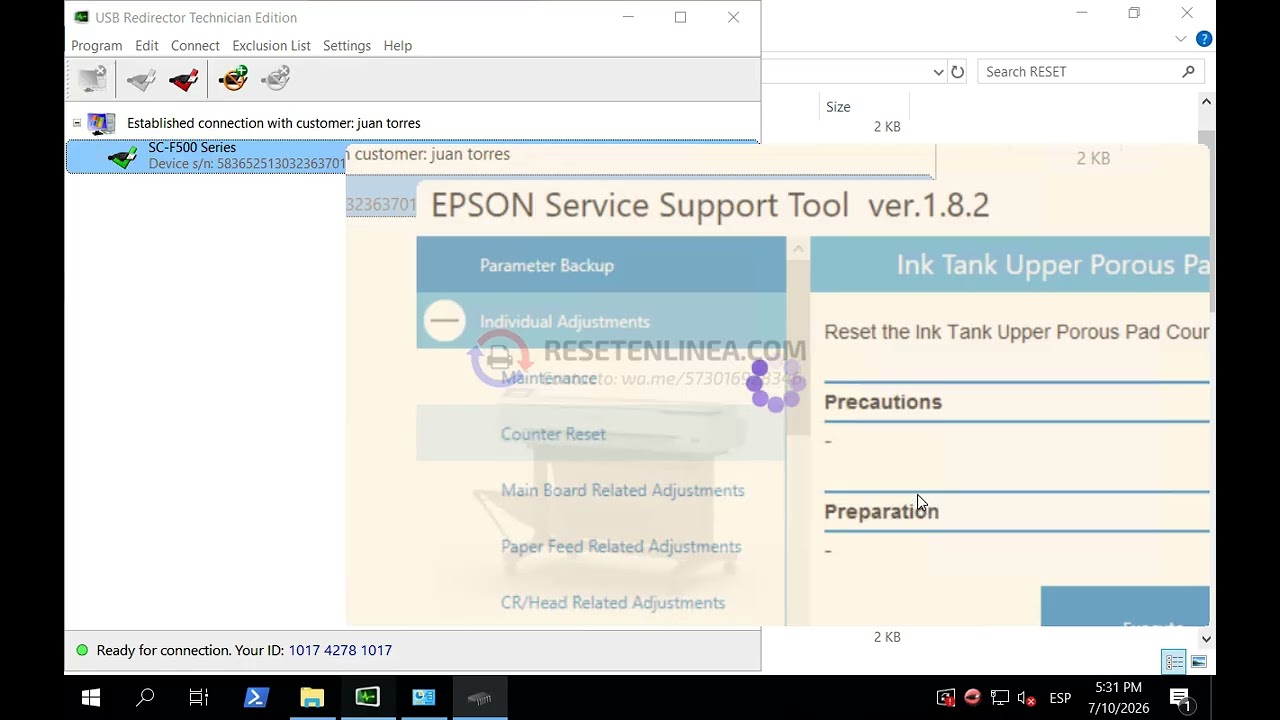Click the File Explorer help icon

(1204, 39)
